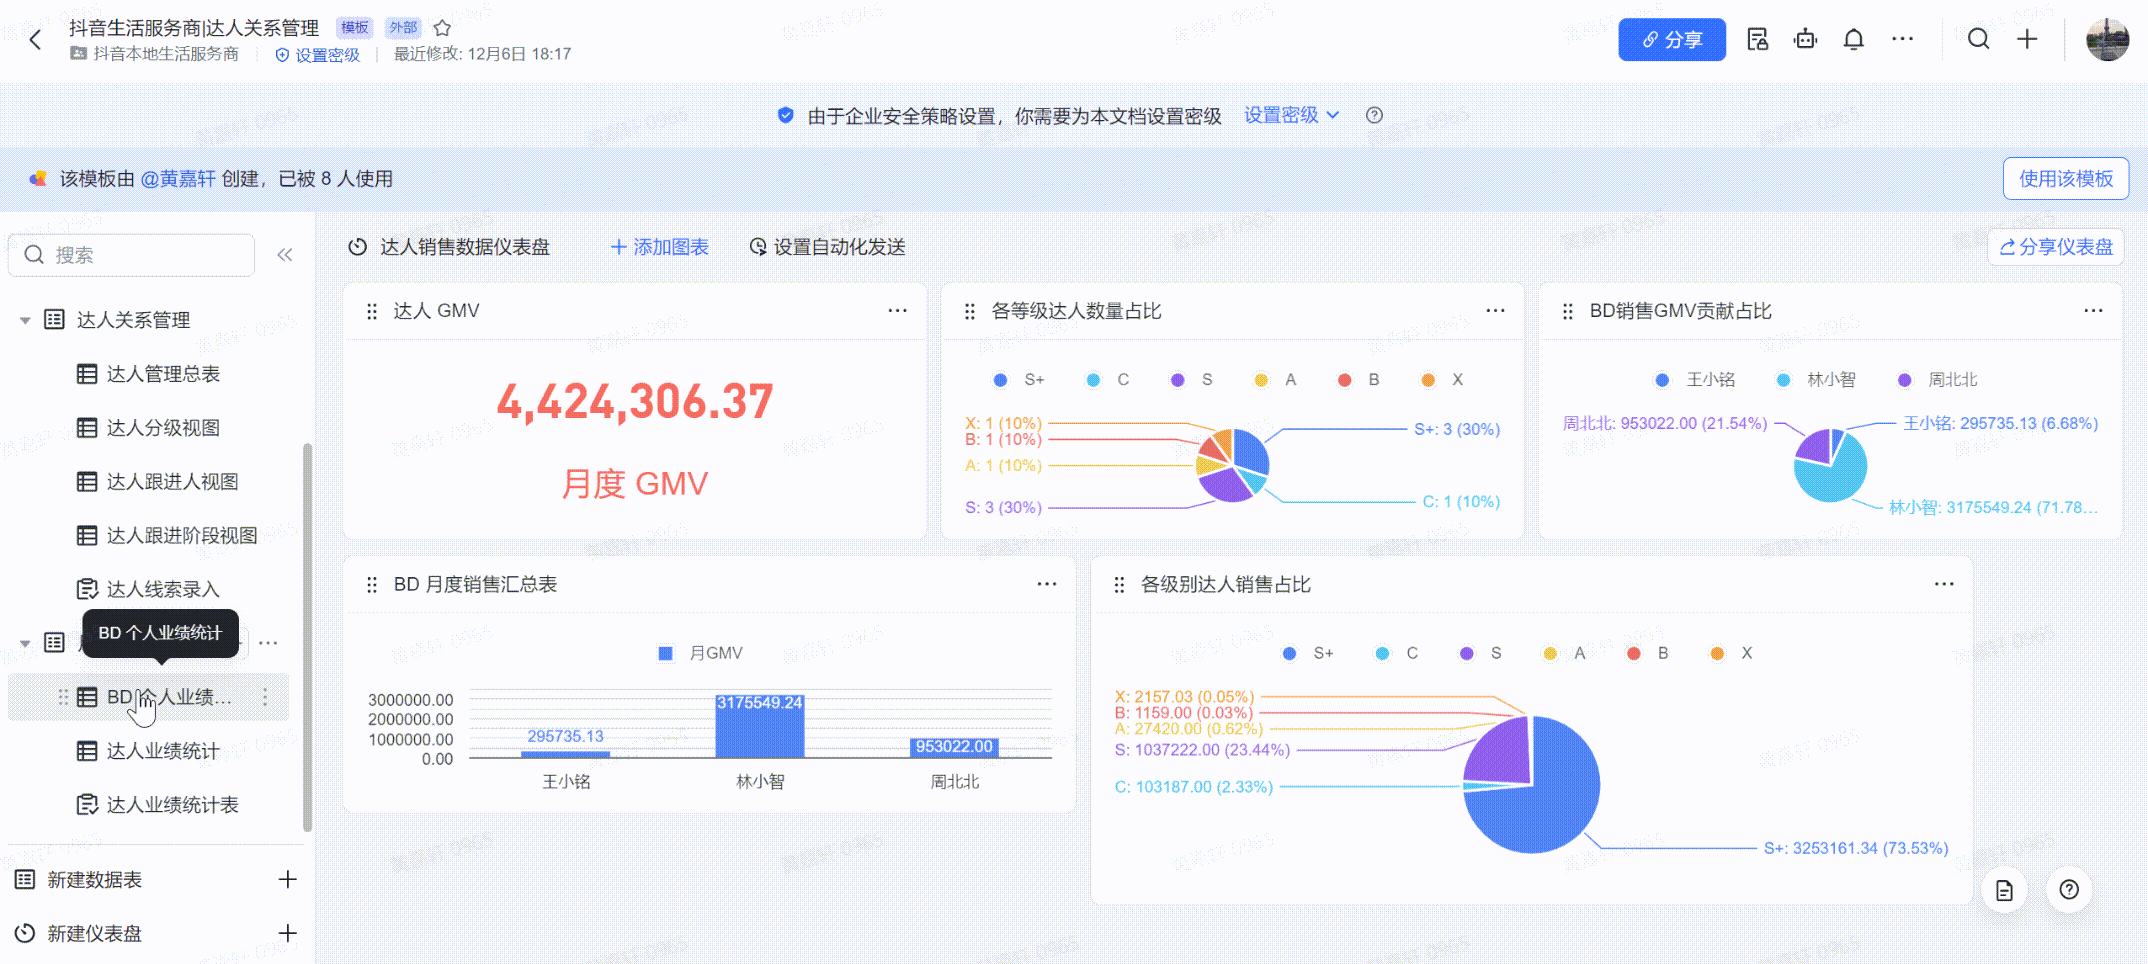The height and width of the screenshot is (964, 2148).
Task: Collapse the 达人关系管理 tree group
Action: 25,320
